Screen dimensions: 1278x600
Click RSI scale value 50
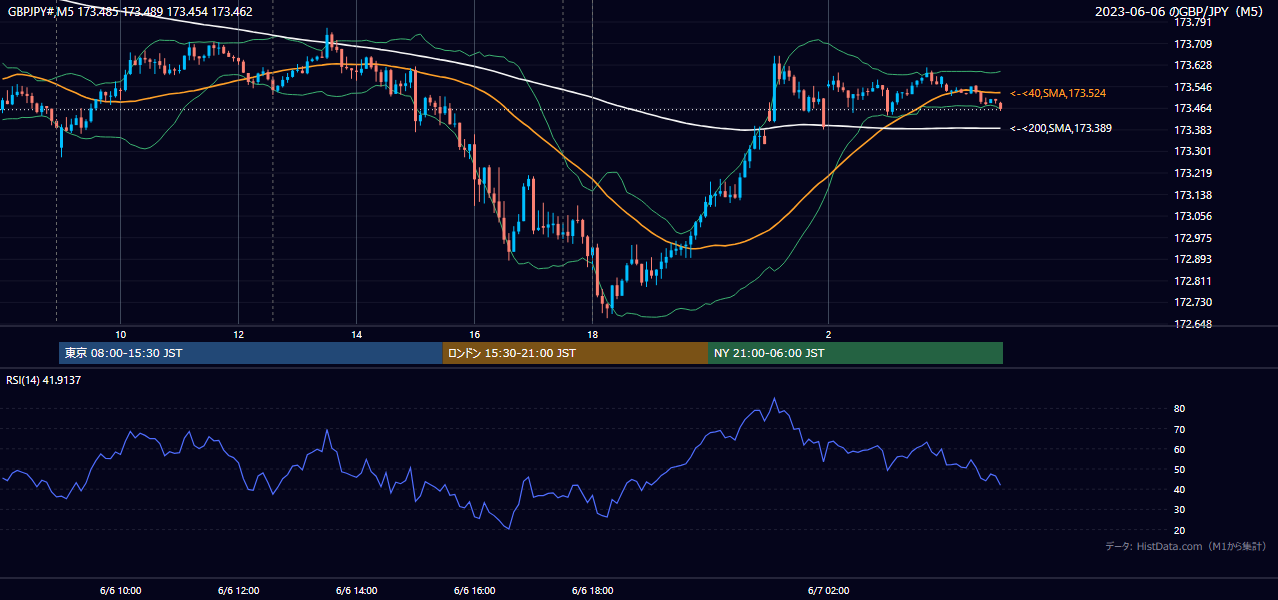pos(1179,469)
